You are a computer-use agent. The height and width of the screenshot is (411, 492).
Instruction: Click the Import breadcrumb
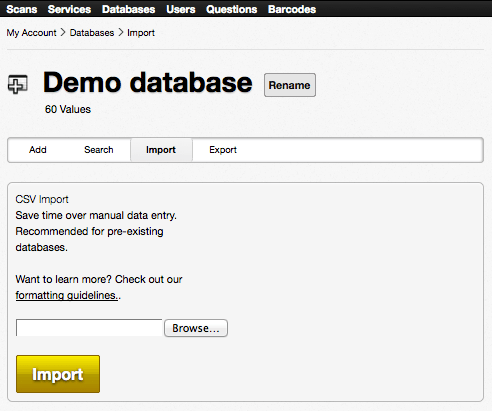click(x=141, y=33)
